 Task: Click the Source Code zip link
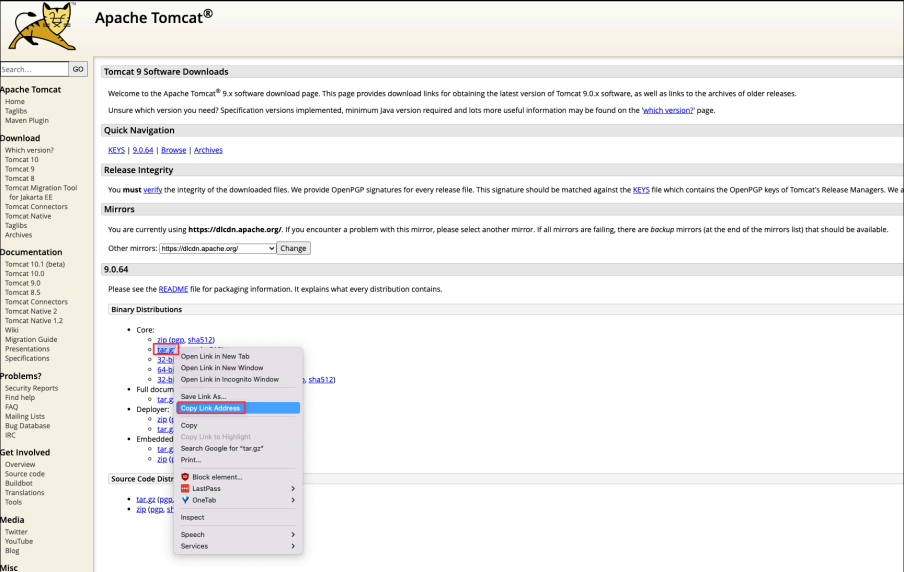tap(141, 510)
